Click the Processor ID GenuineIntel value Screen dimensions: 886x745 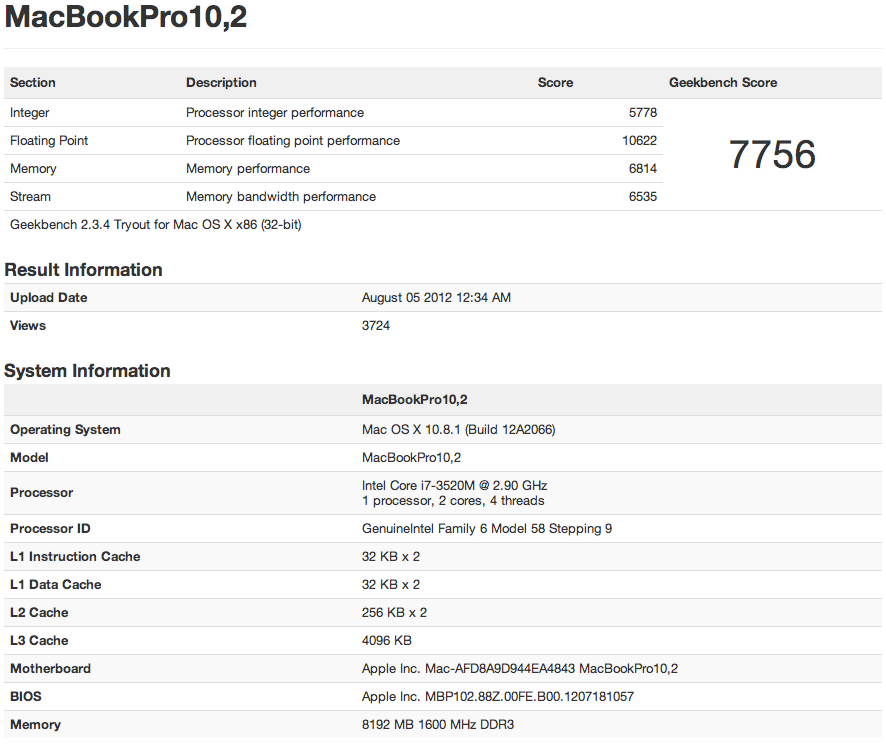487,529
